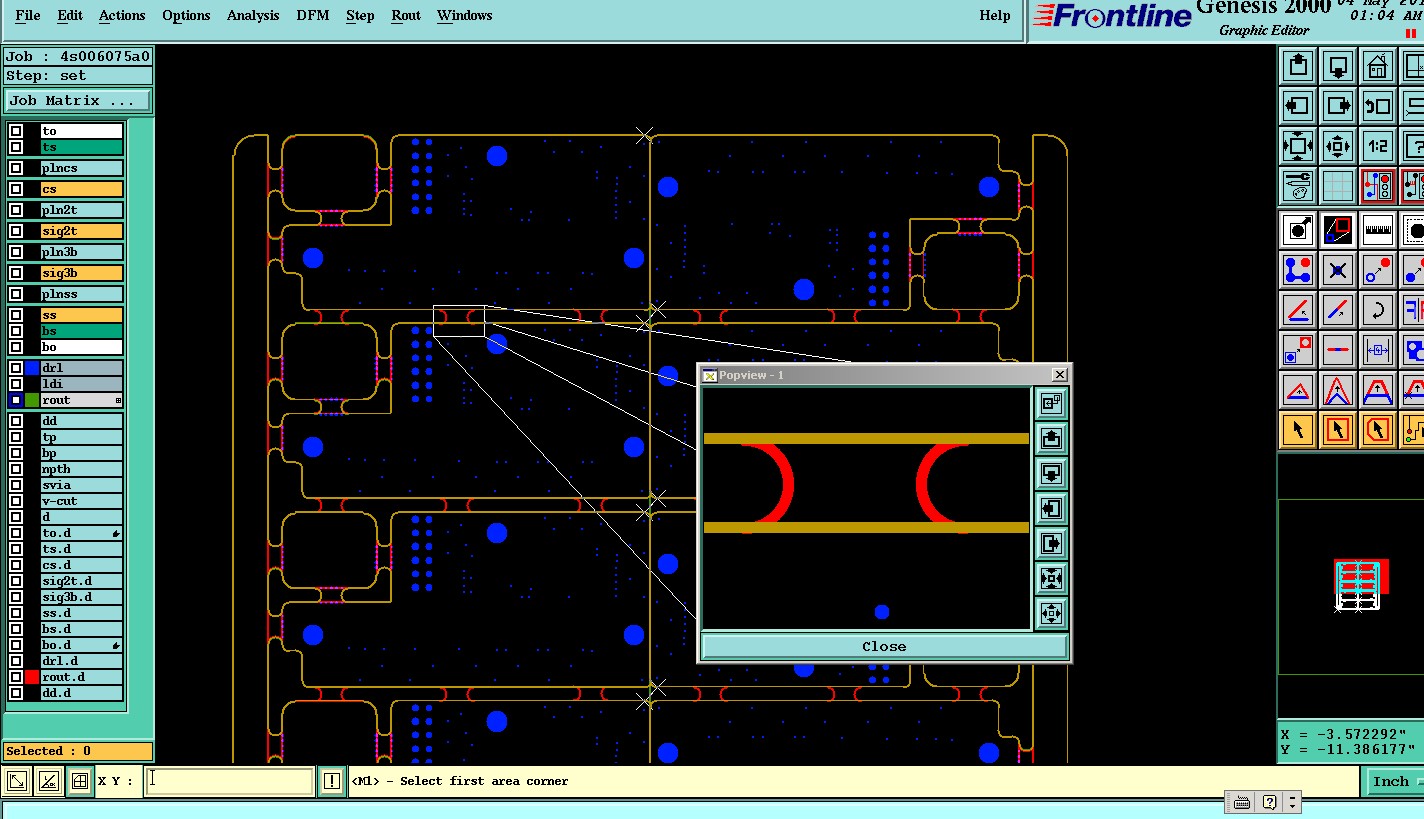The height and width of the screenshot is (819, 1424).
Task: Toggle the checkbox for layer sig2t
Action: [16, 231]
